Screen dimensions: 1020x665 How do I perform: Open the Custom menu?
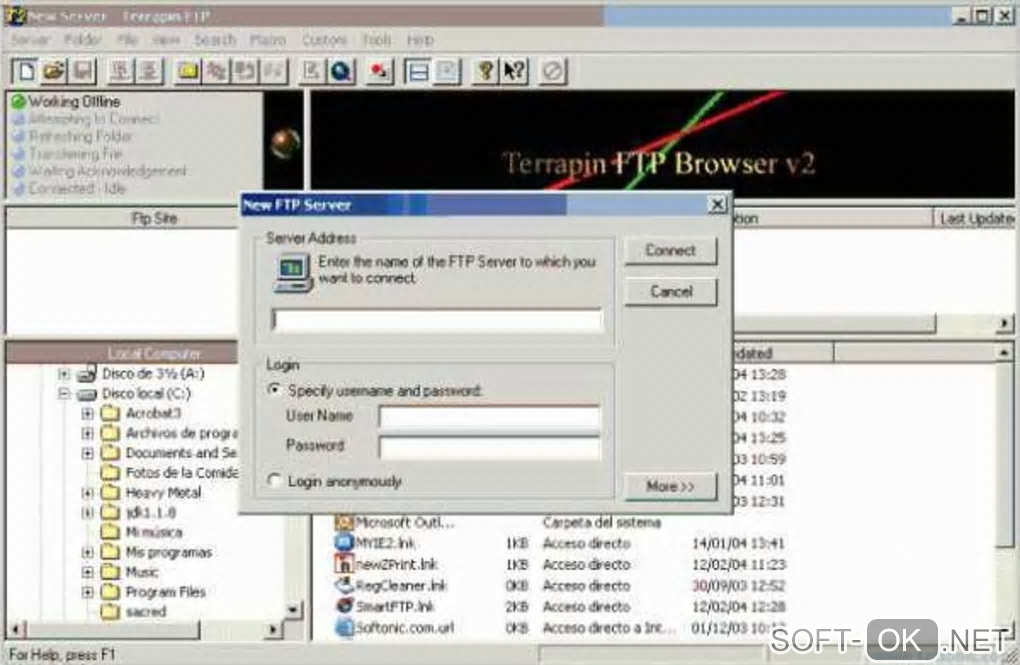point(325,40)
